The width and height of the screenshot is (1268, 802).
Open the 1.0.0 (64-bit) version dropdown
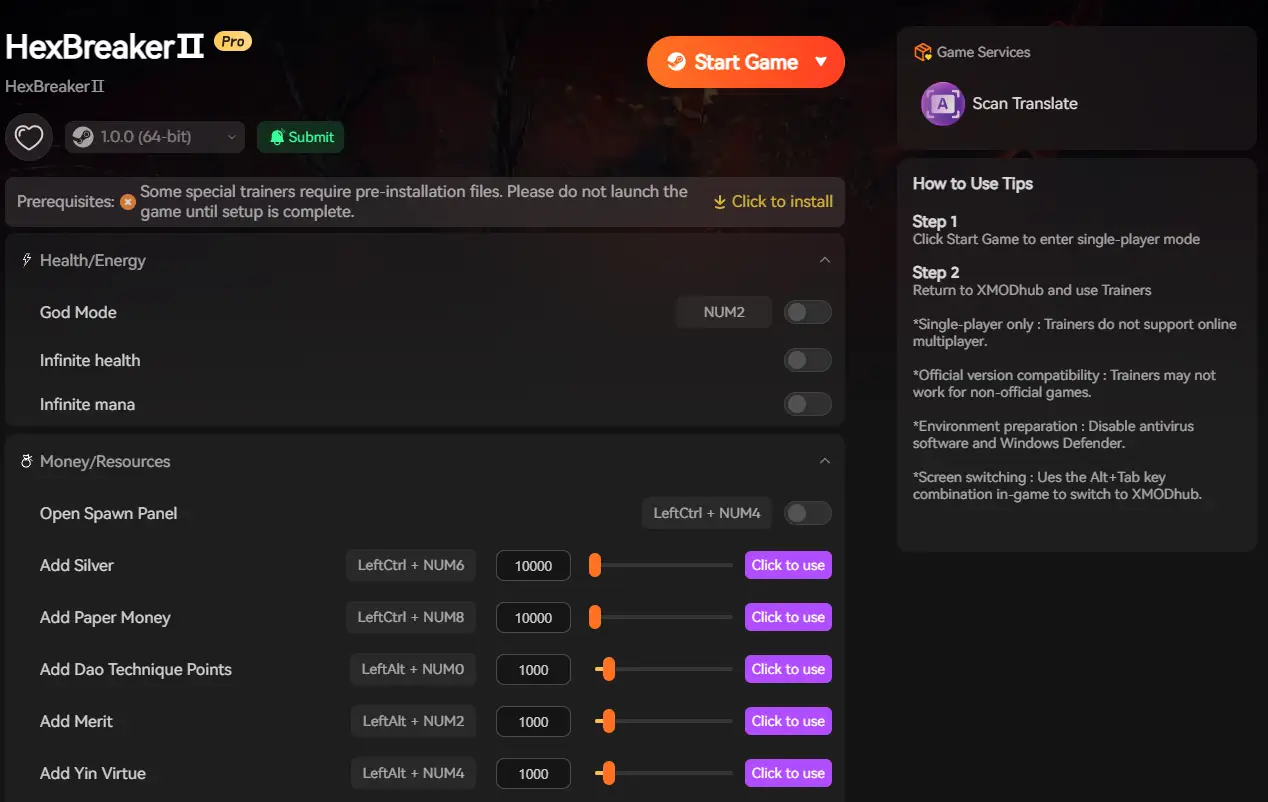click(x=155, y=137)
